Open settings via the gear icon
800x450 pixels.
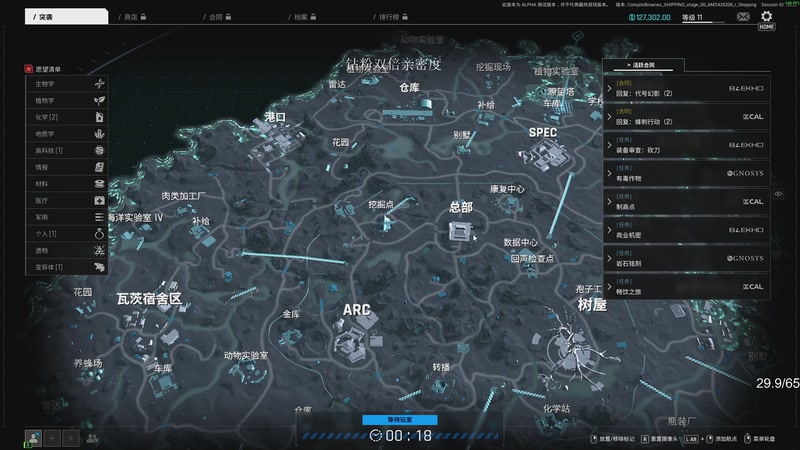[766, 16]
